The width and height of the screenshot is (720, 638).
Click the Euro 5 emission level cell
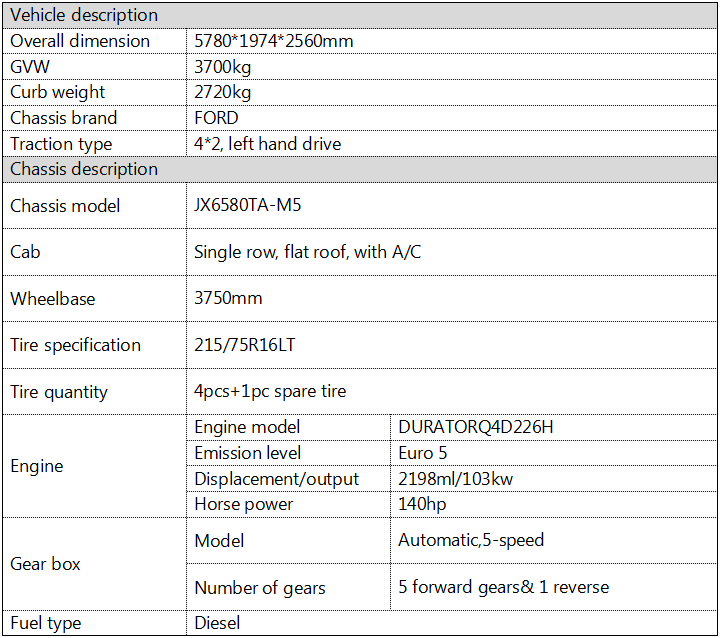coord(422,453)
